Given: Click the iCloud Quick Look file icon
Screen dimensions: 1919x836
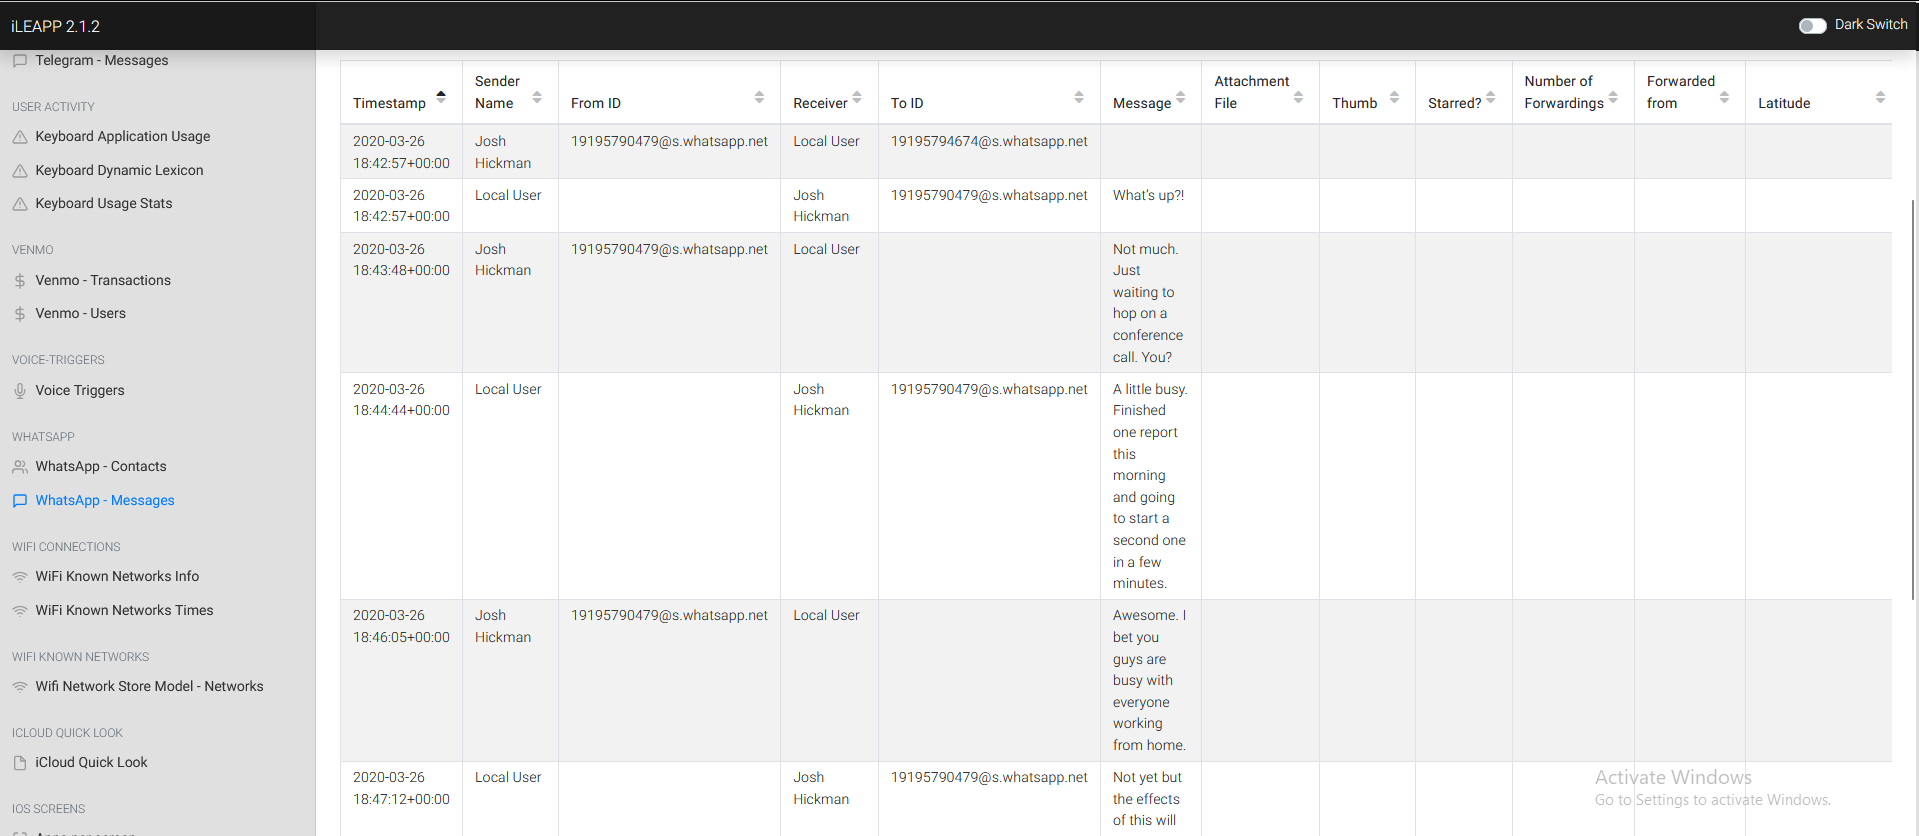Looking at the screenshot, I should (20, 763).
